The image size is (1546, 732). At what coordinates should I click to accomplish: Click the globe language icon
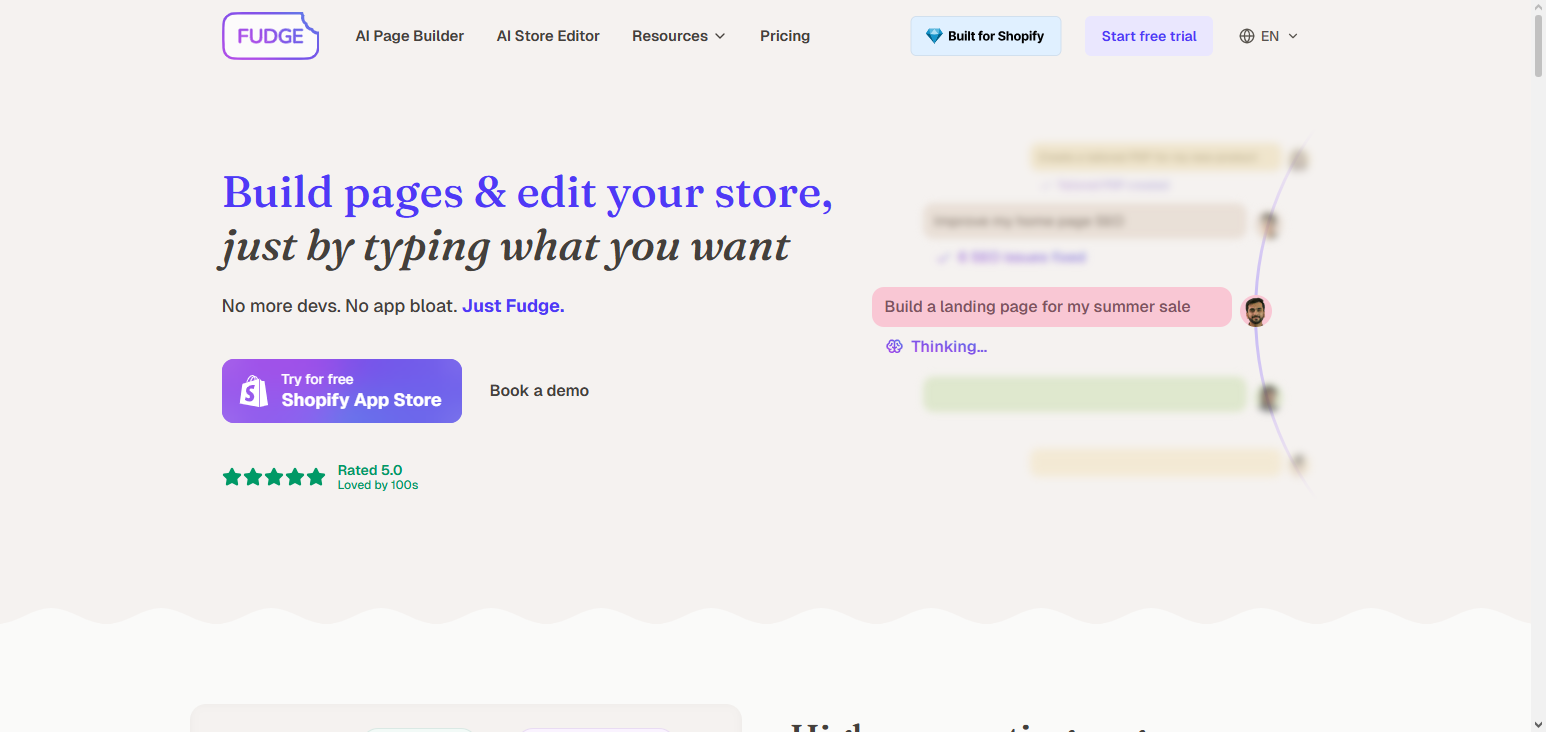click(1246, 36)
